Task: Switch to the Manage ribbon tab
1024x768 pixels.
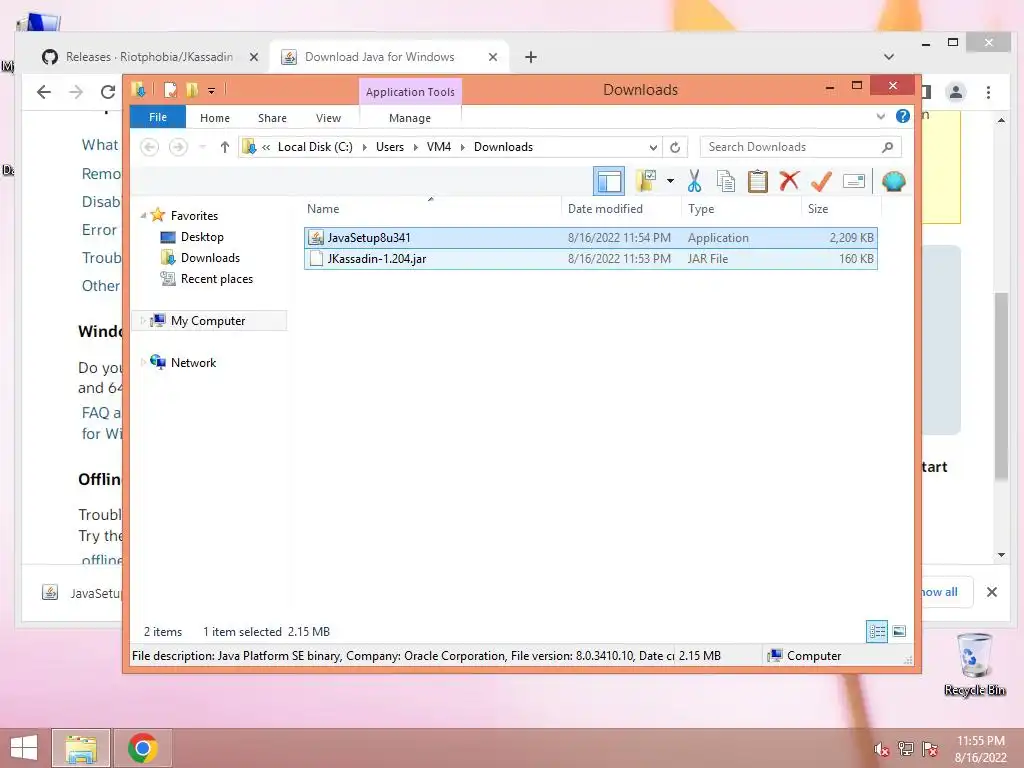Action: [x=410, y=118]
